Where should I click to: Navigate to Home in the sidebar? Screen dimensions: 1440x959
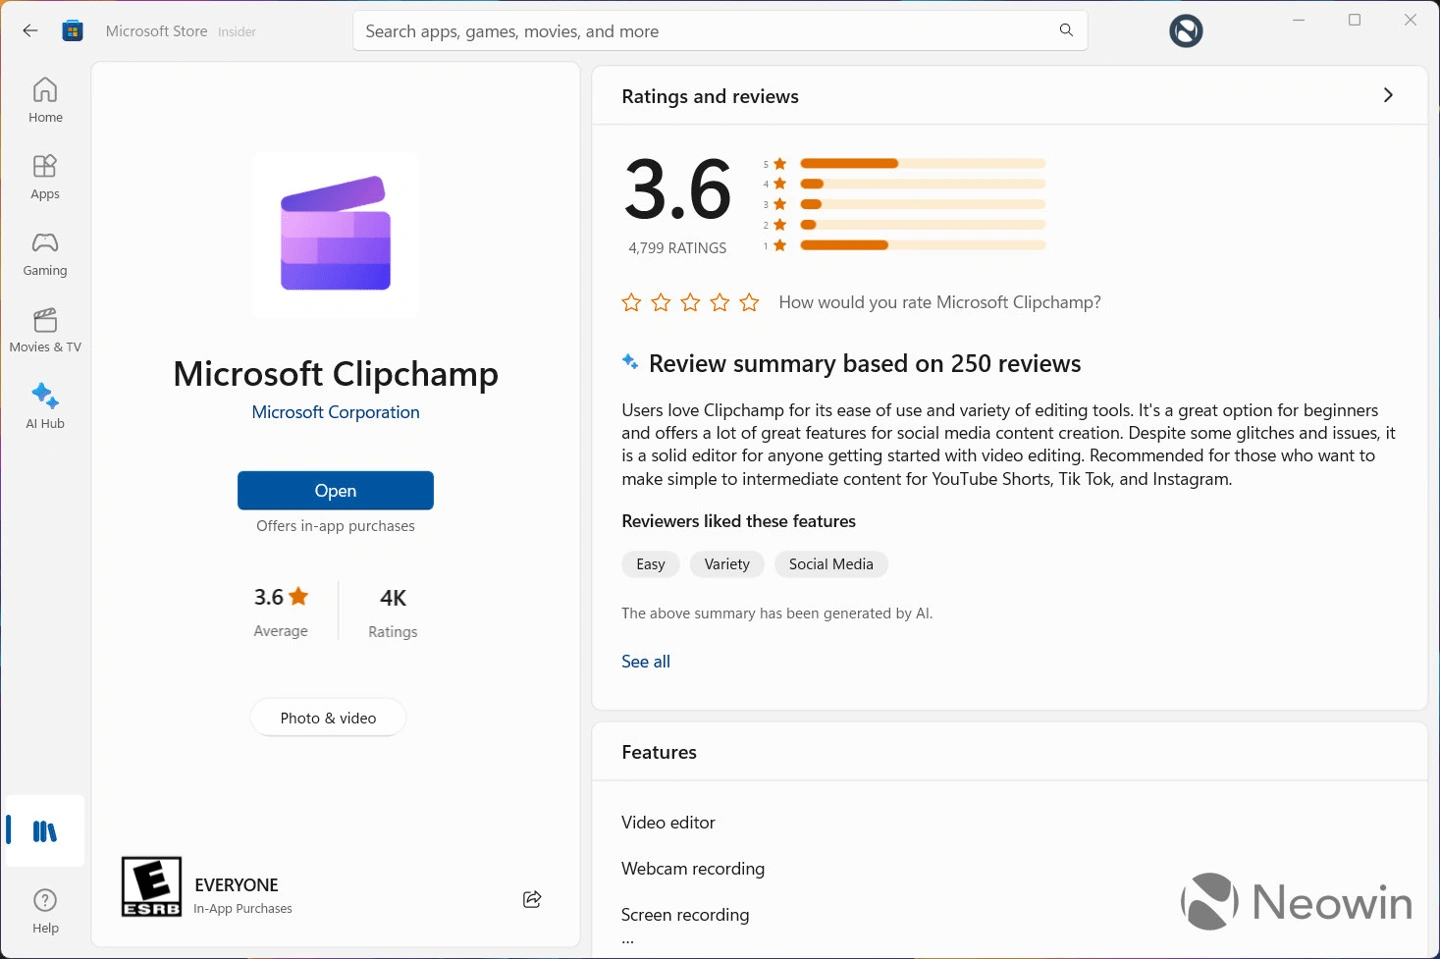click(x=44, y=100)
